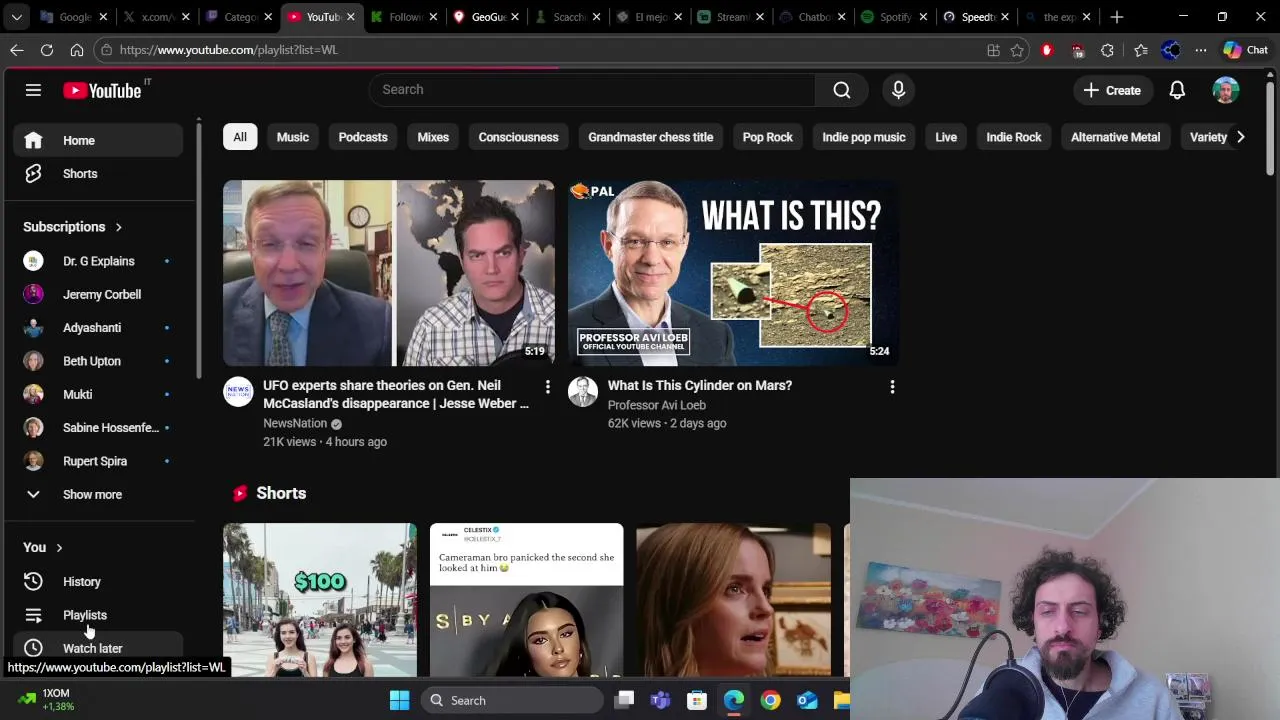This screenshot has width=1280, height=720.
Task: Open the notifications bell
Action: tap(1177, 90)
